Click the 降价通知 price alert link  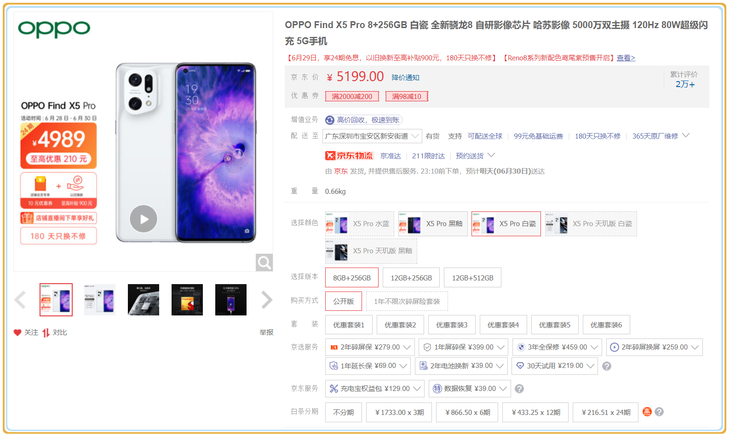[x=405, y=77]
